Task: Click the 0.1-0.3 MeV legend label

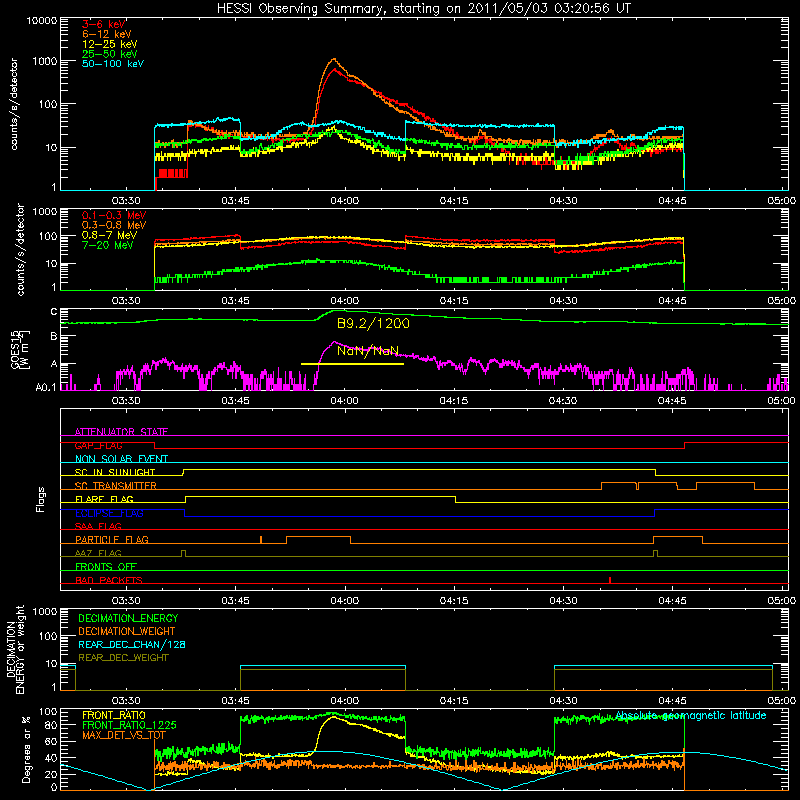Action: [114, 215]
